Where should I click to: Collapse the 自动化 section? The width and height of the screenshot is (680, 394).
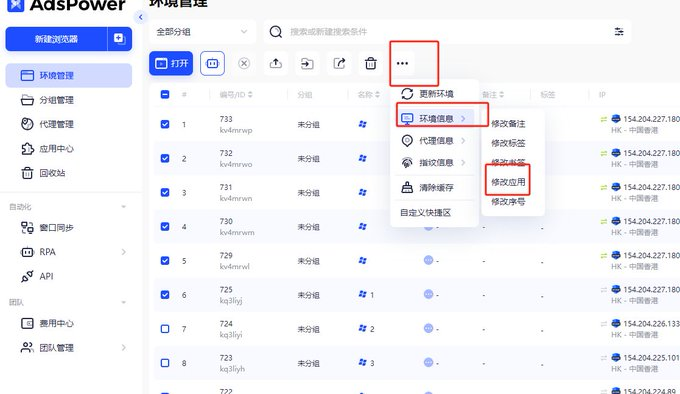point(124,207)
